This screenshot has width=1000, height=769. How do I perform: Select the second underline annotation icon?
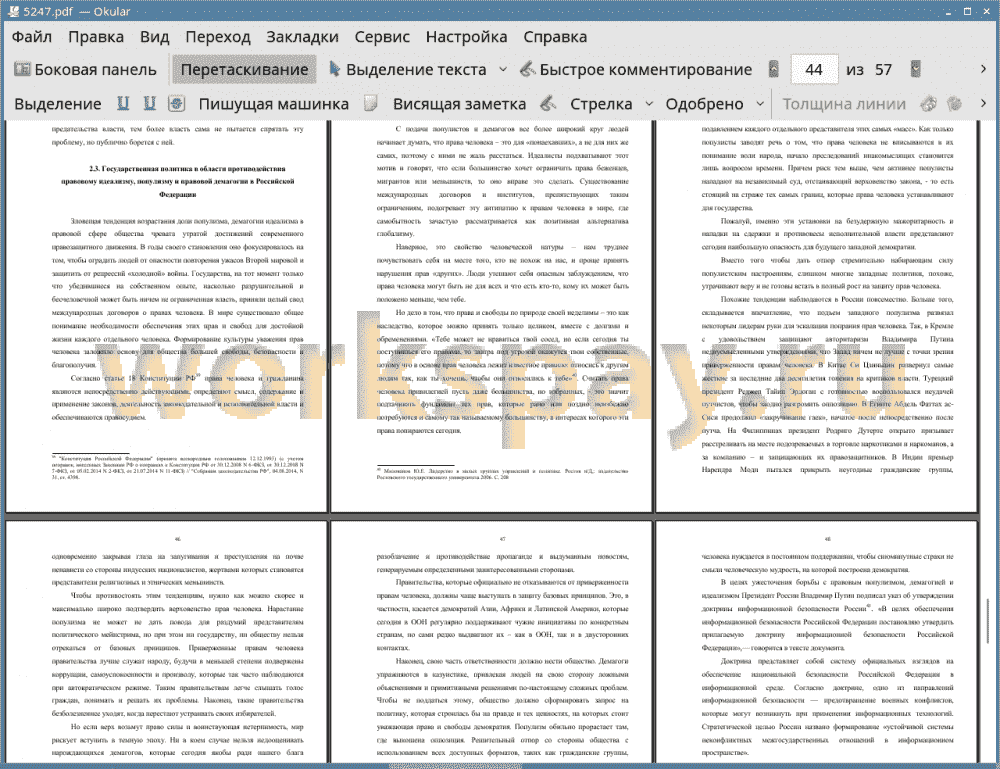coord(150,103)
